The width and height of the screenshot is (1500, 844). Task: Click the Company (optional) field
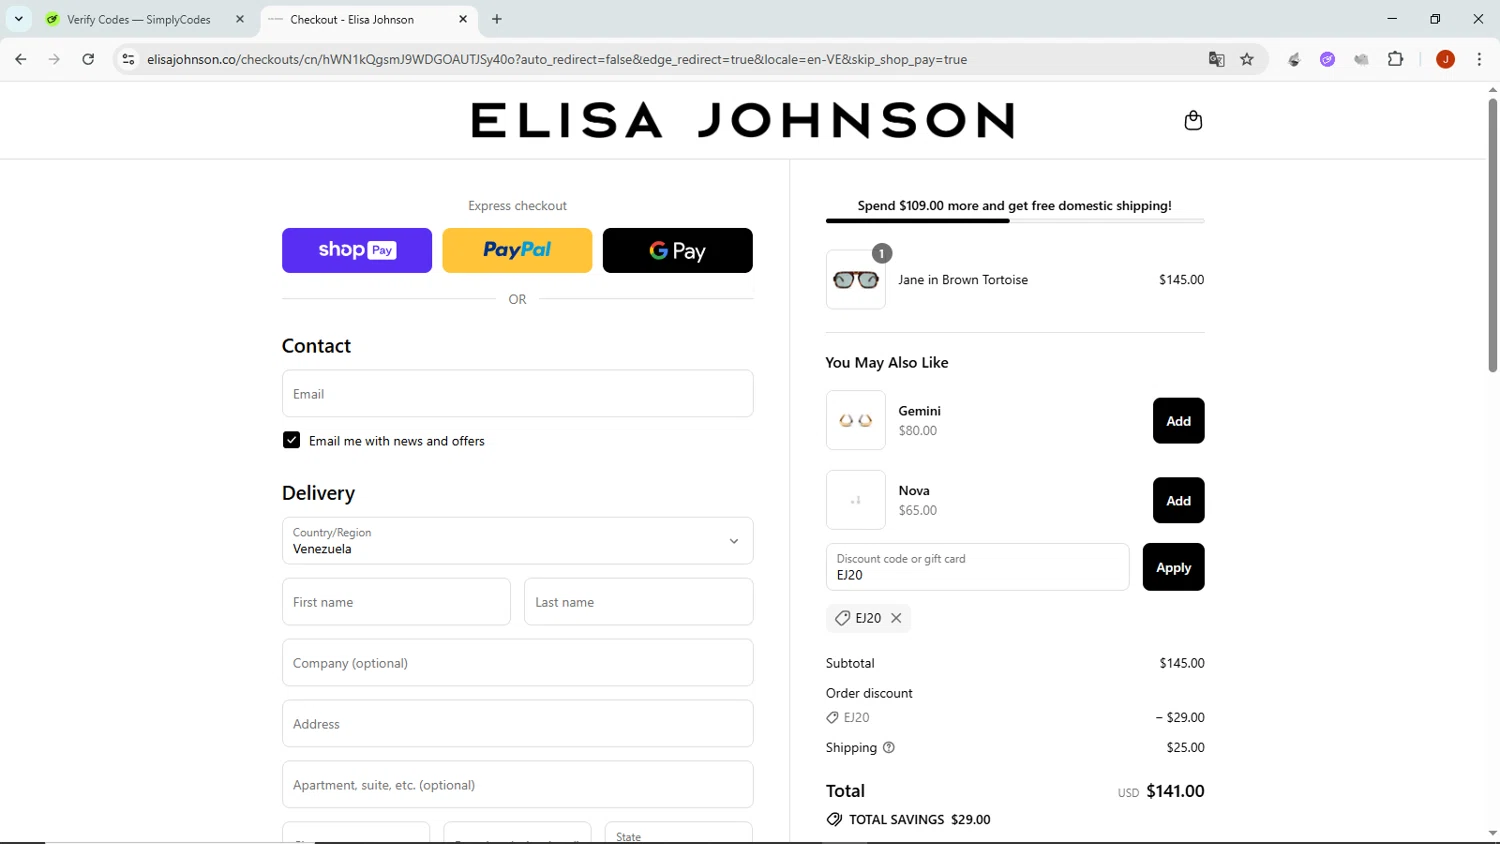(x=517, y=663)
